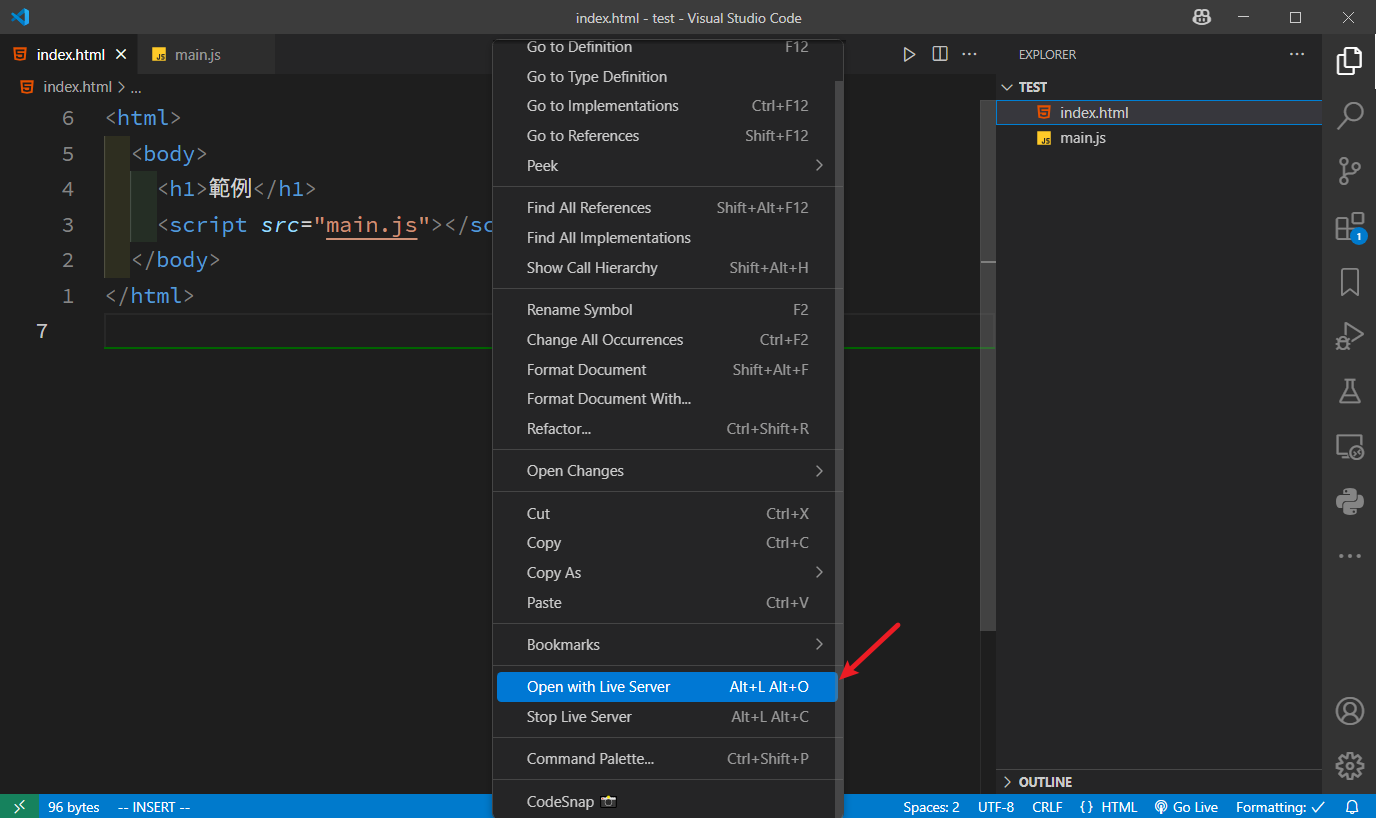This screenshot has width=1376, height=818.
Task: Open the Copy As submenu
Action: tap(665, 573)
